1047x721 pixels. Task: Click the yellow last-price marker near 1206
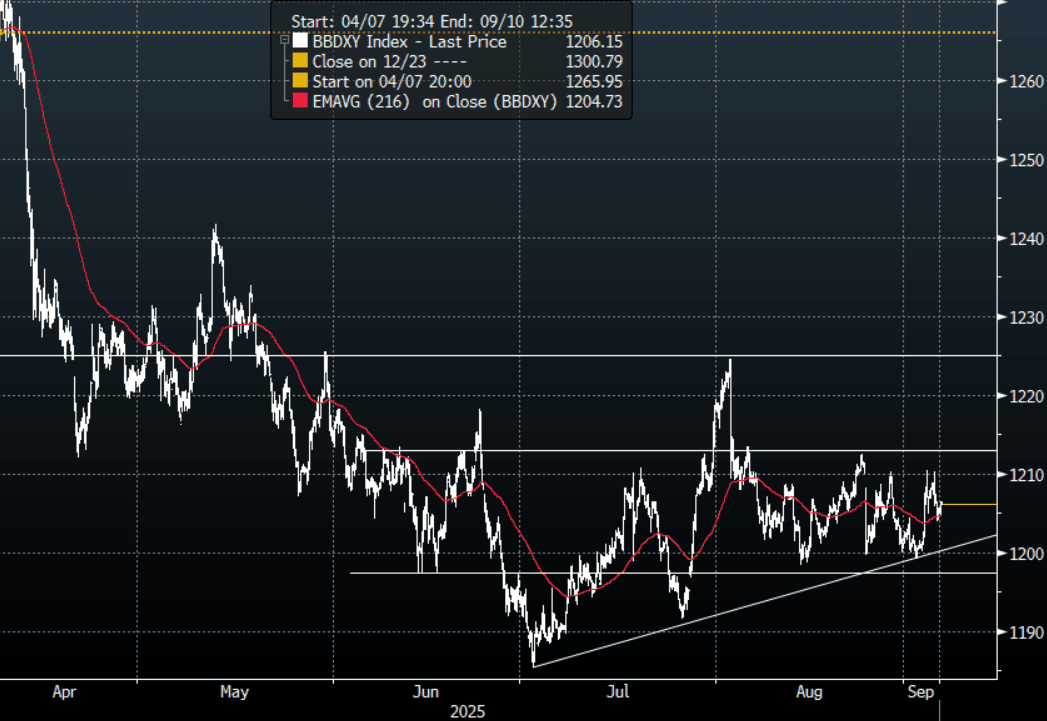[969, 505]
